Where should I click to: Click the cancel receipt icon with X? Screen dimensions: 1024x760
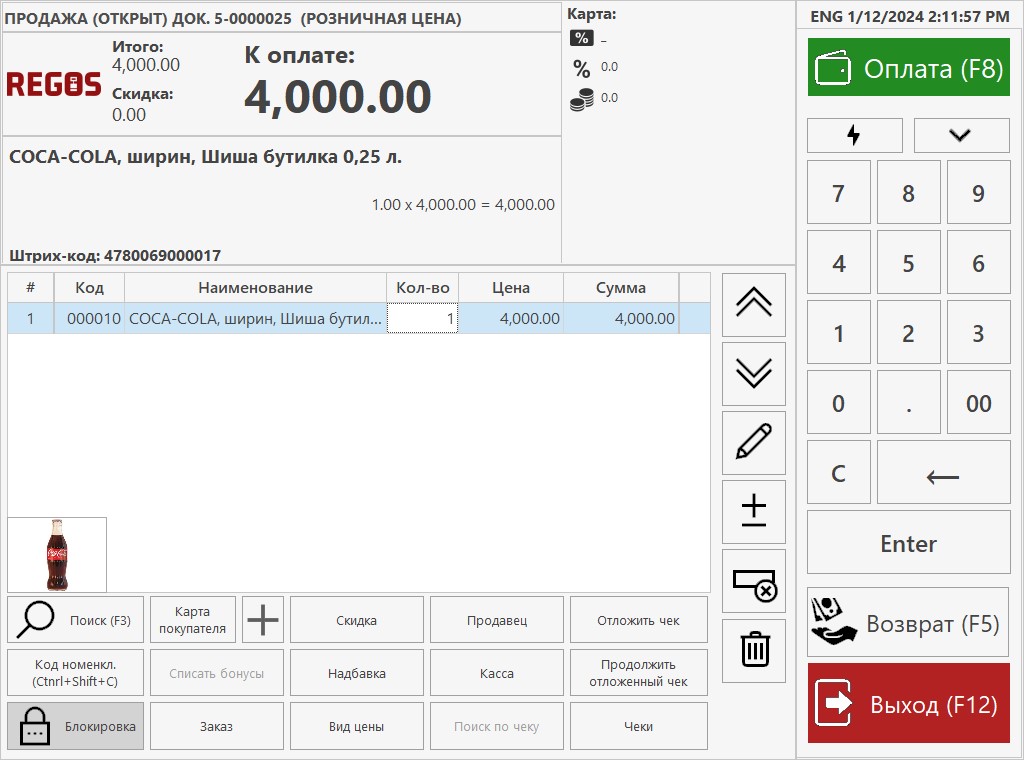[753, 581]
